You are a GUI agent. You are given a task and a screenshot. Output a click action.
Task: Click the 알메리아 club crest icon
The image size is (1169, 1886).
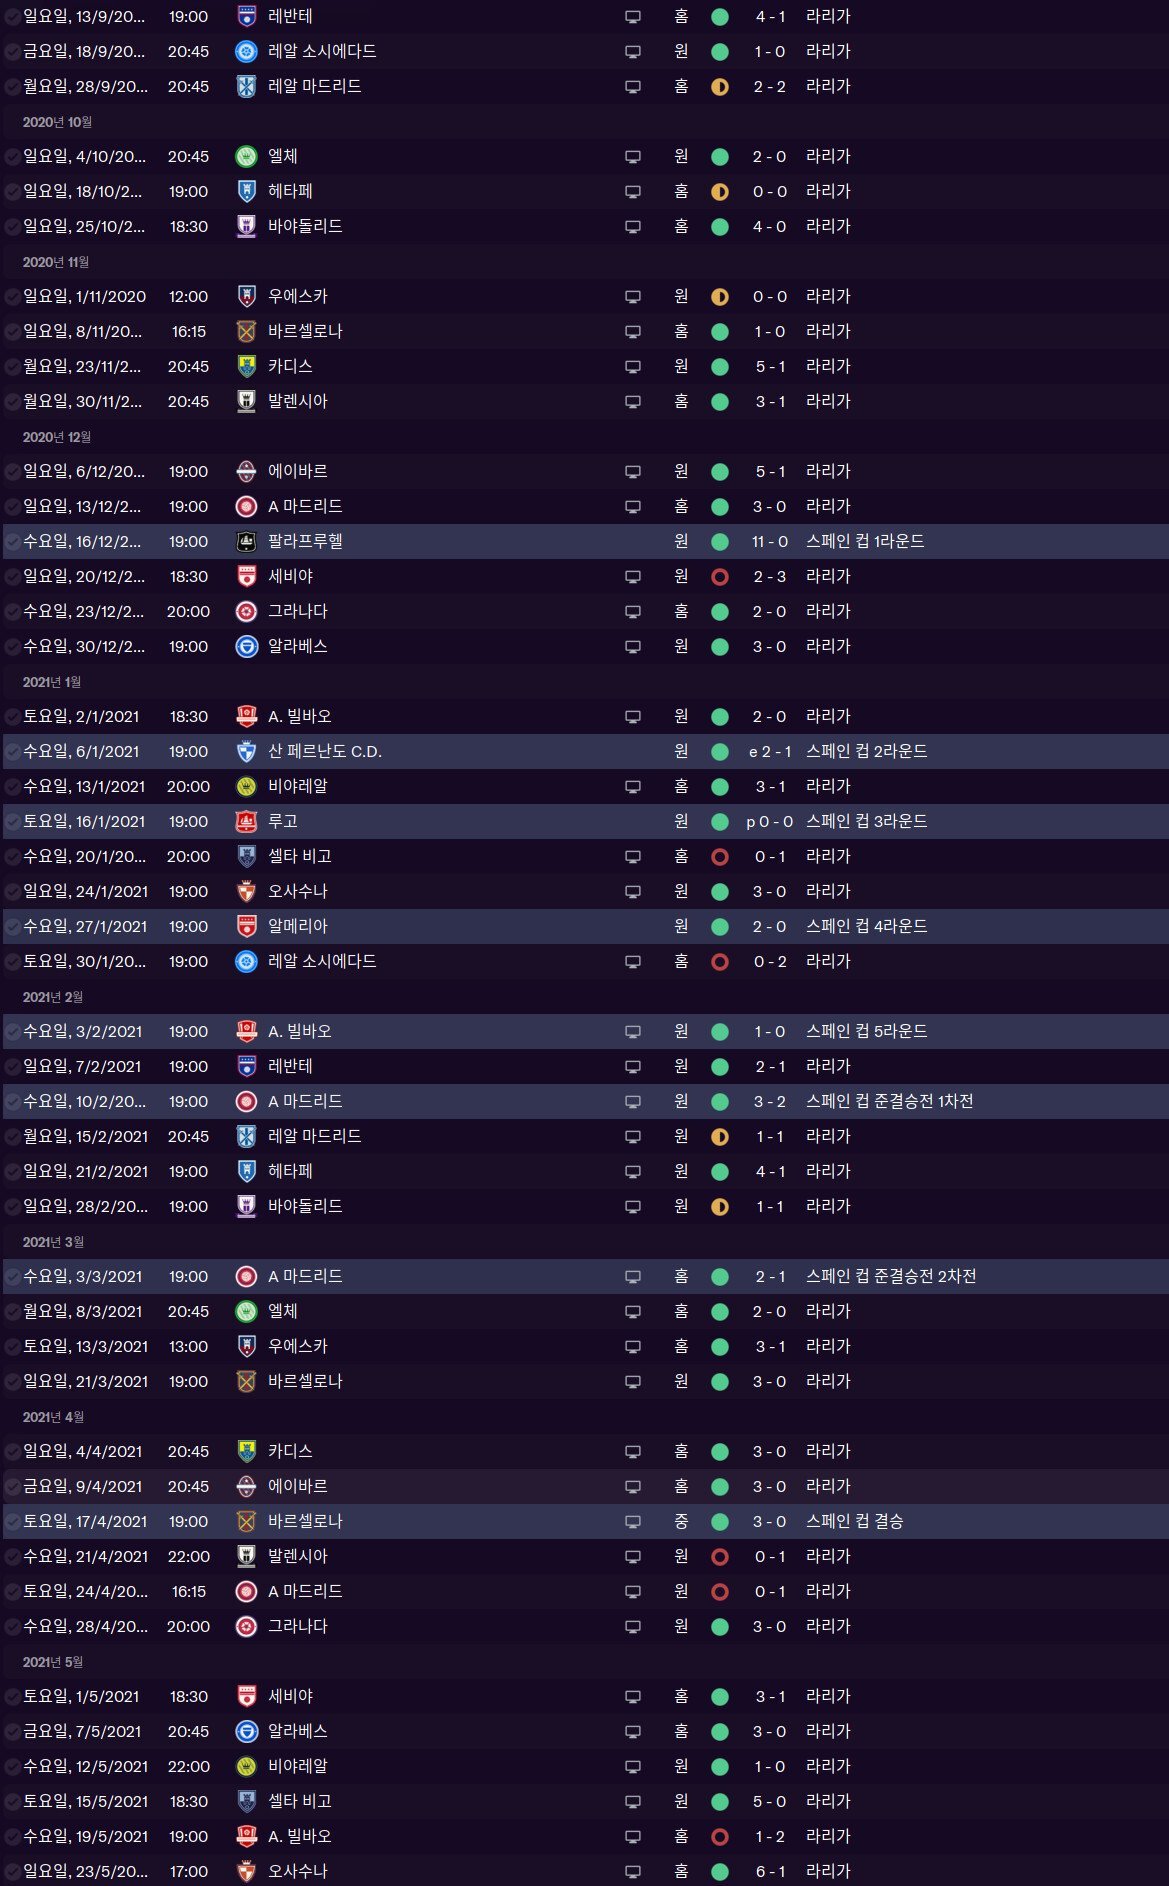coord(246,927)
